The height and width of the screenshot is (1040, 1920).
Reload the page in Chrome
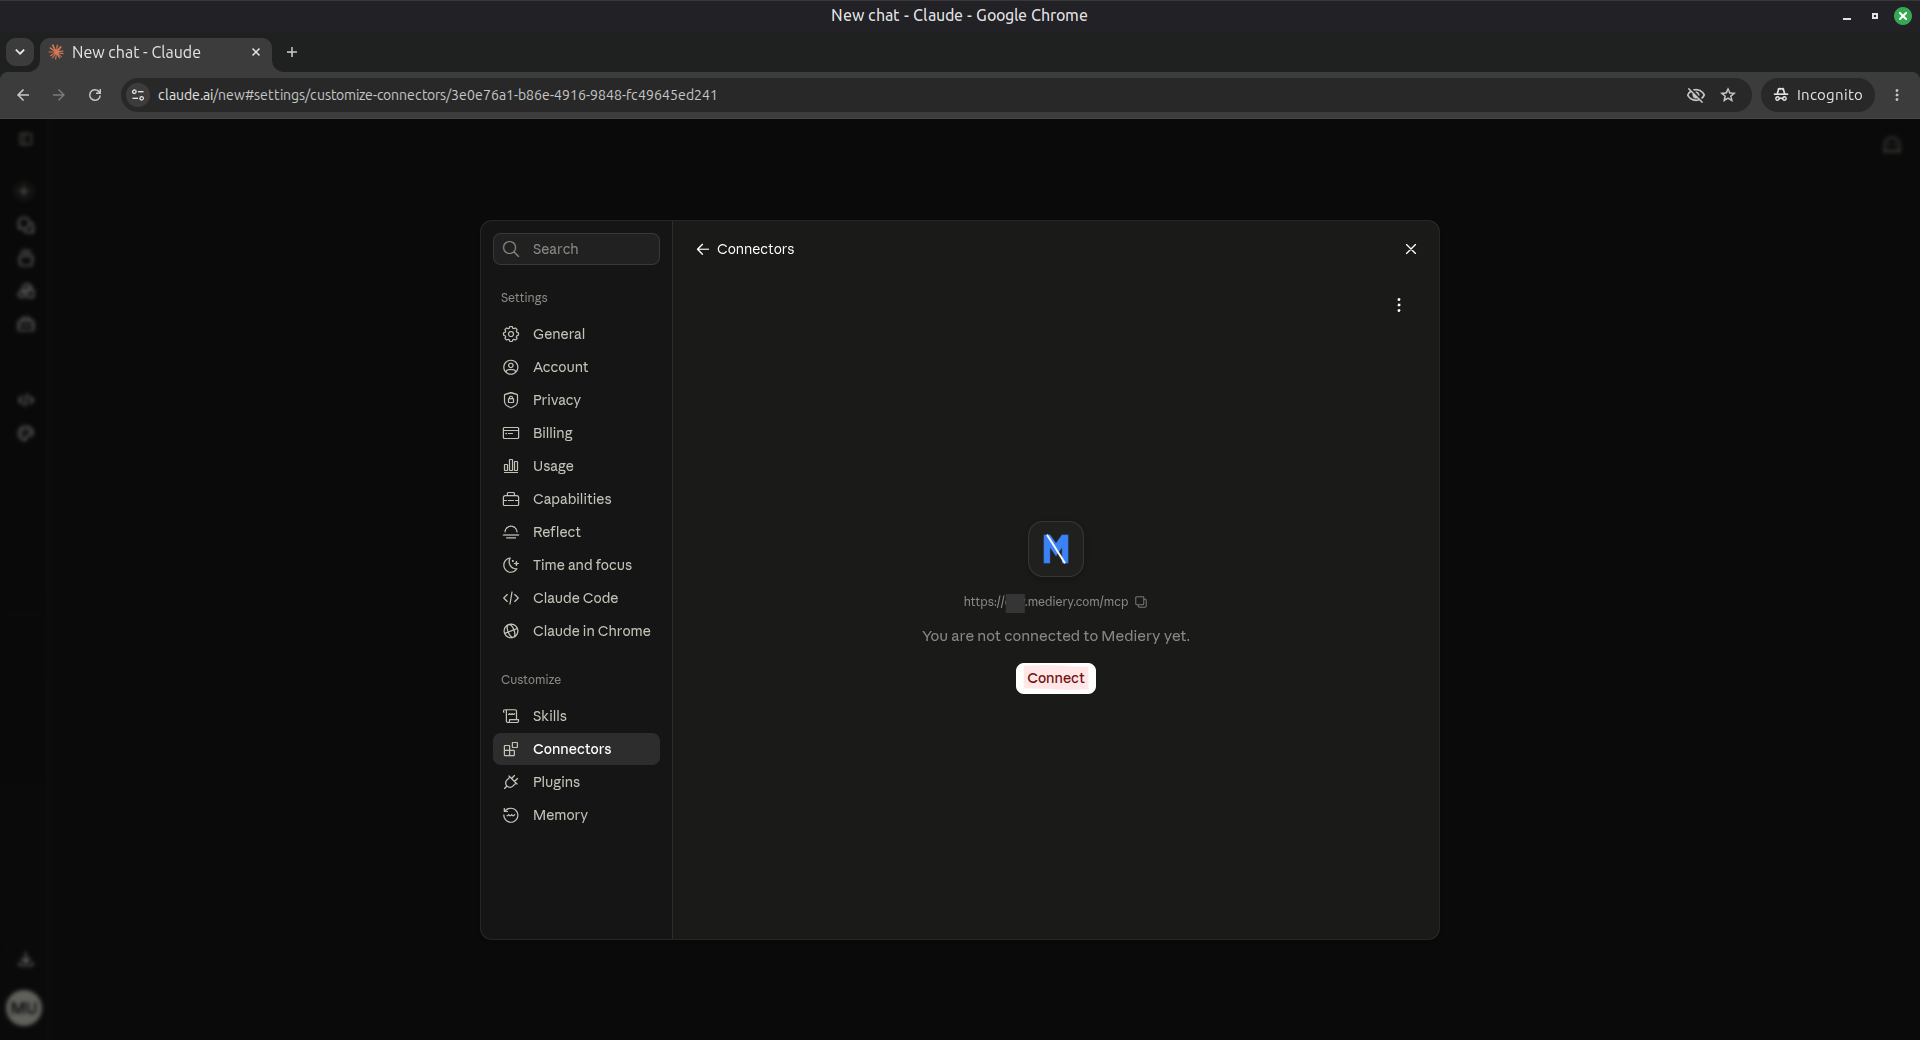click(95, 95)
